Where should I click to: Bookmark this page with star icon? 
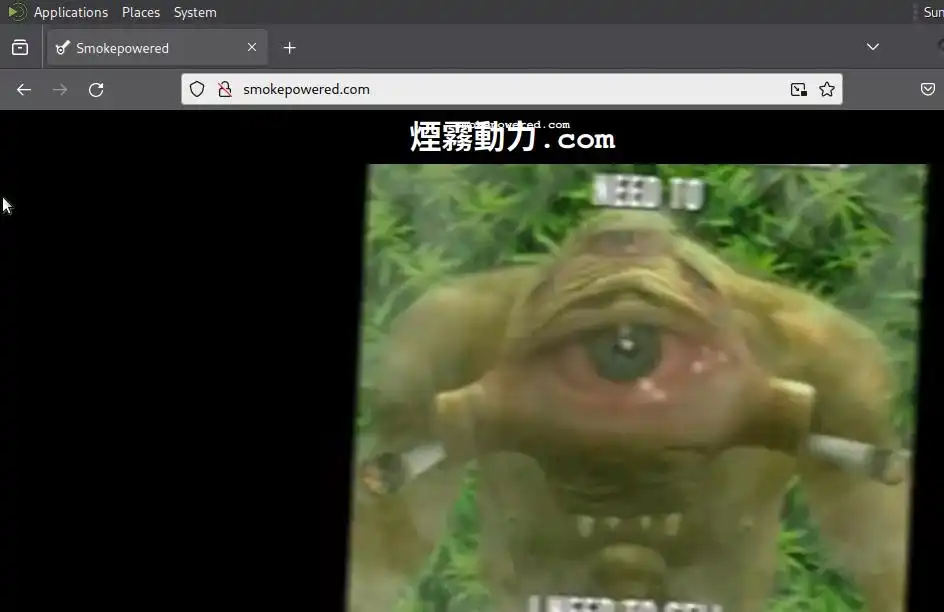827,89
